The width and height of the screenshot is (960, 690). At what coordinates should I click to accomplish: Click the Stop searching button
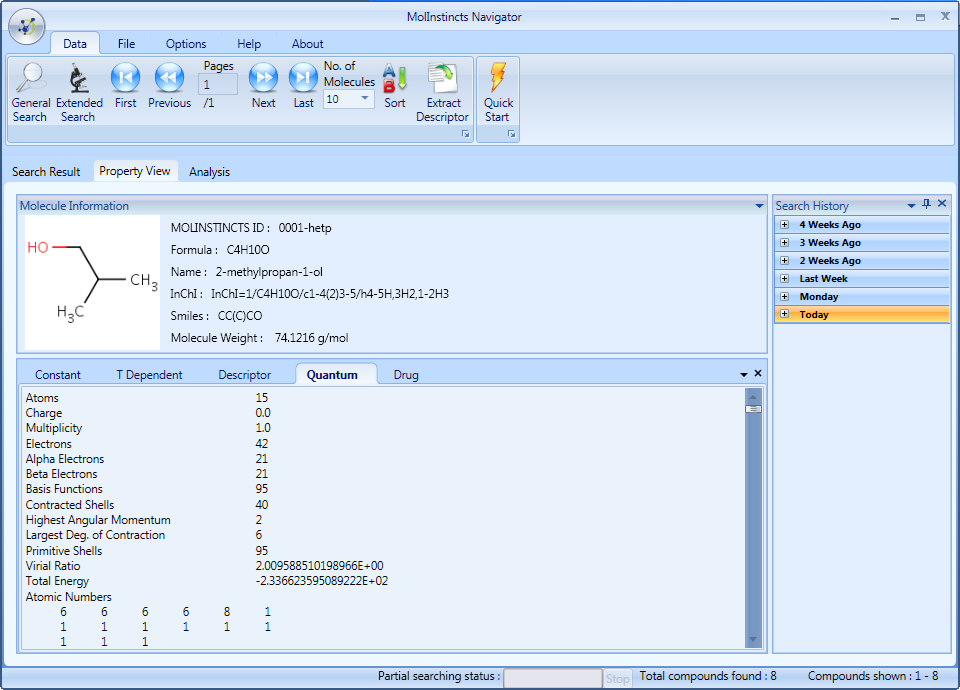coord(617,678)
